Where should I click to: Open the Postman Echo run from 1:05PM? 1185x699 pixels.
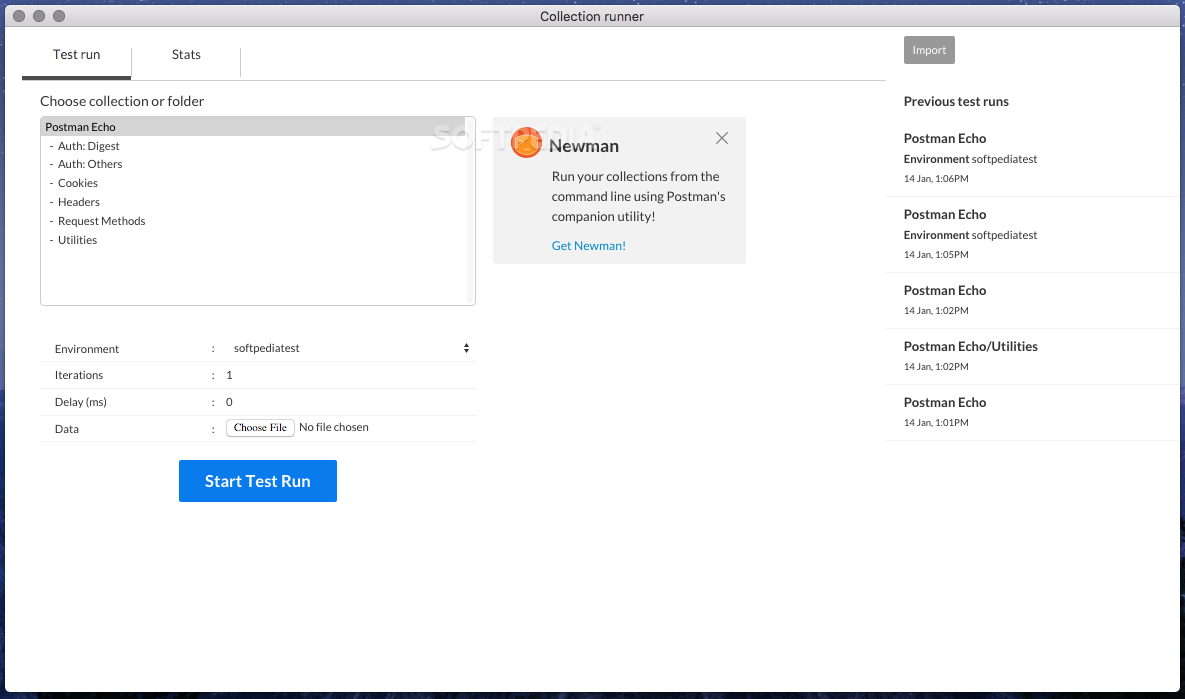1032,234
